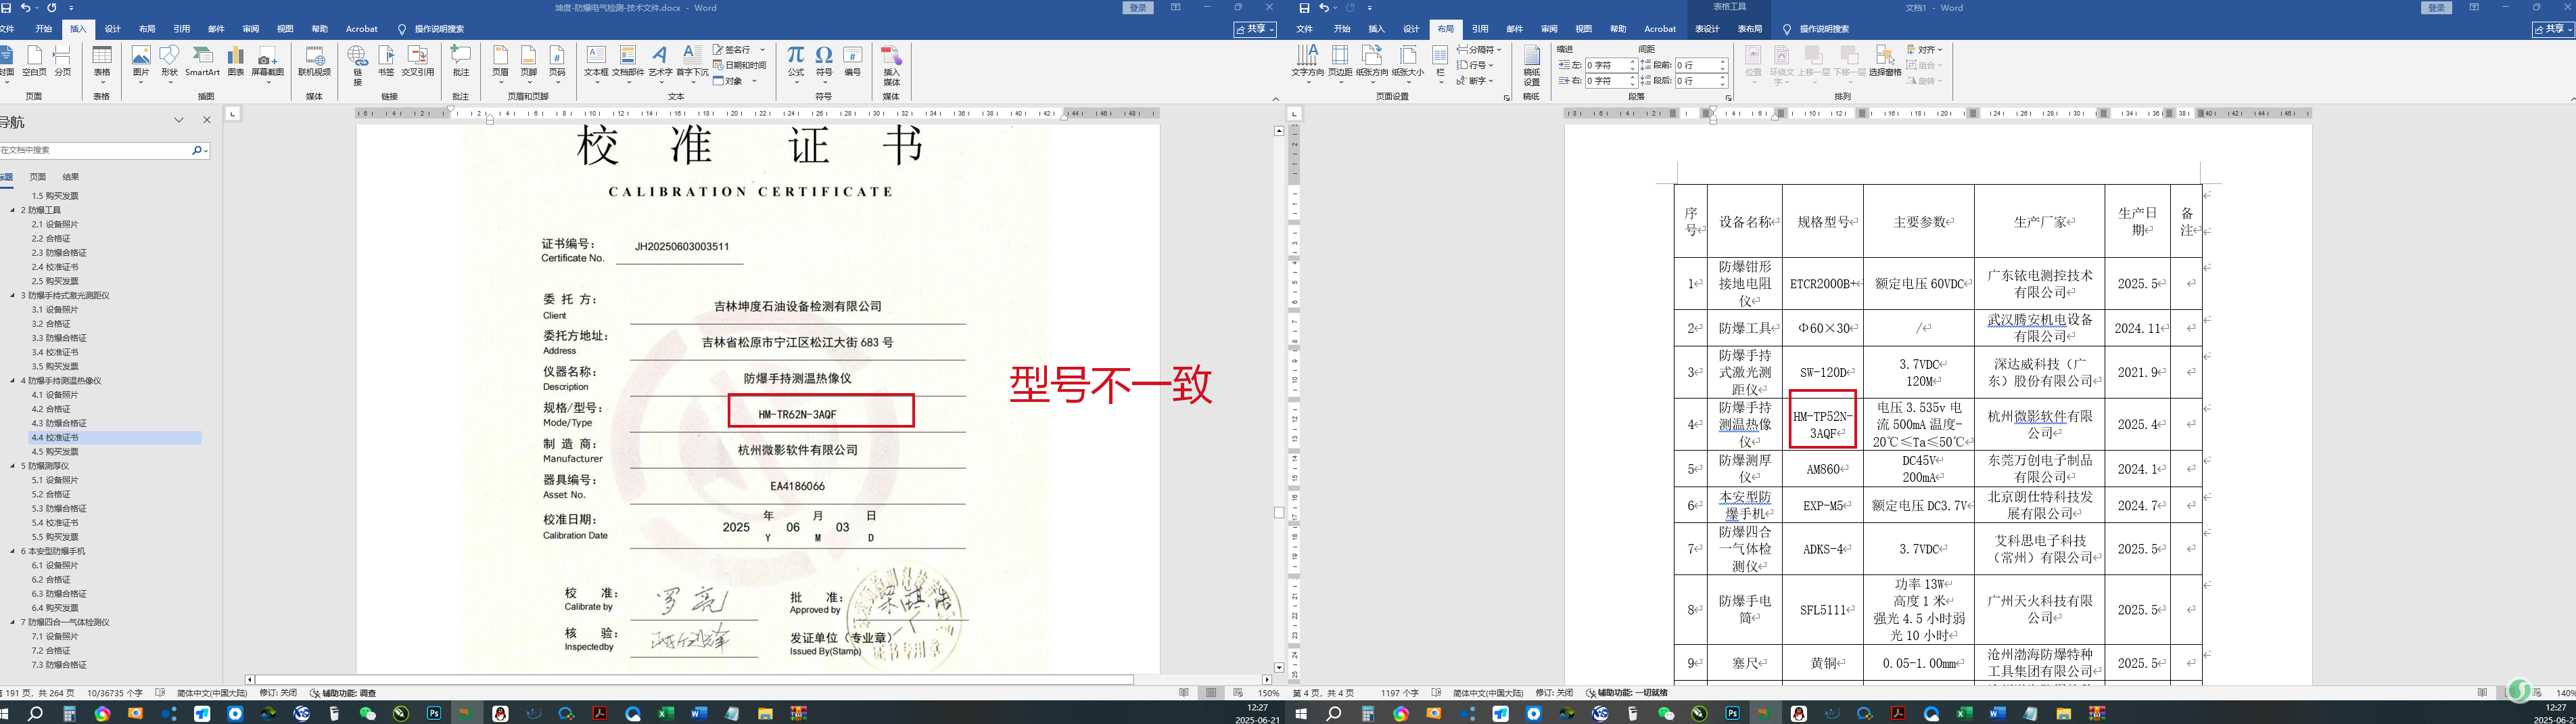Open the 分隔符 breaks dropdown
The width and height of the screenshot is (2576, 724).
point(1479,49)
